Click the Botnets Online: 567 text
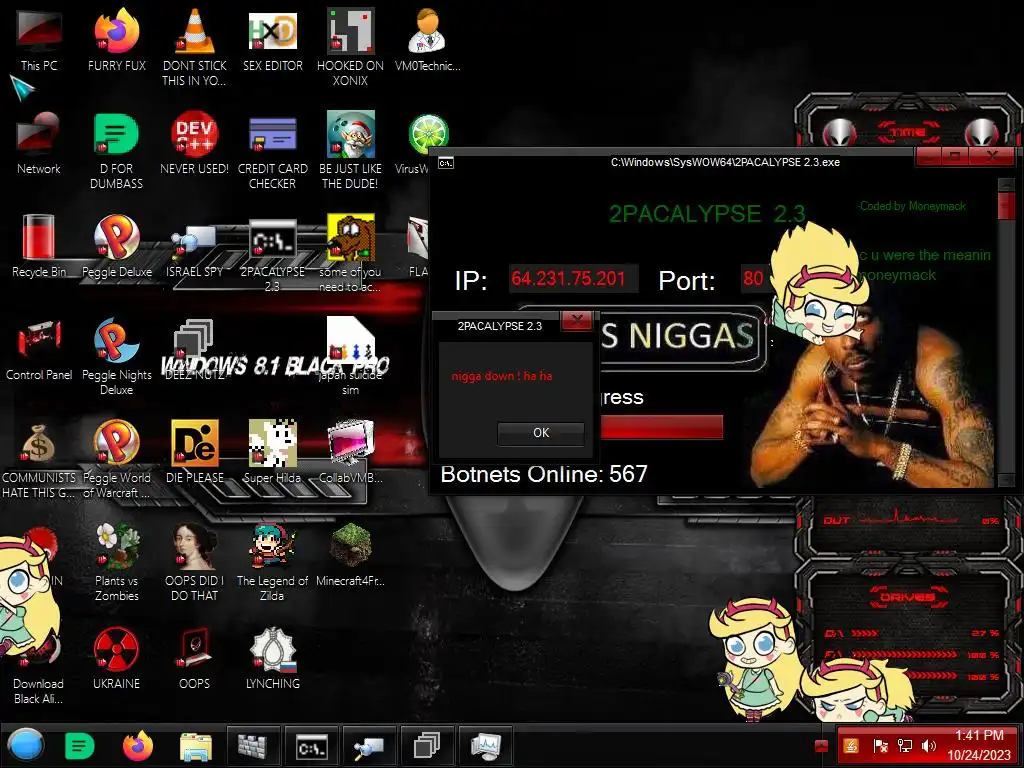 click(543, 474)
